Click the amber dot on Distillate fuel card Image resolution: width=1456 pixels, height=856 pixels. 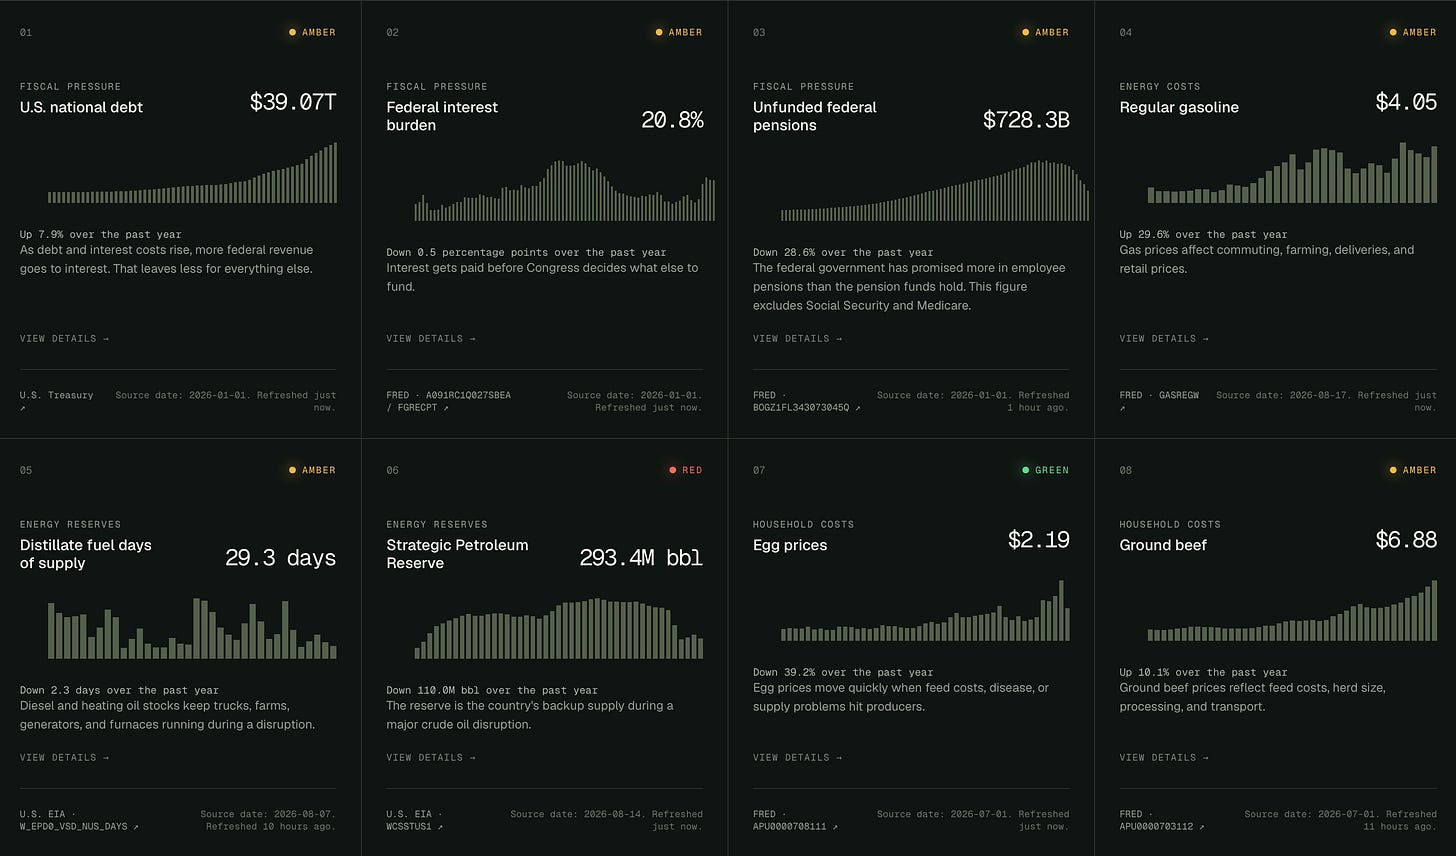pyautogui.click(x=292, y=470)
